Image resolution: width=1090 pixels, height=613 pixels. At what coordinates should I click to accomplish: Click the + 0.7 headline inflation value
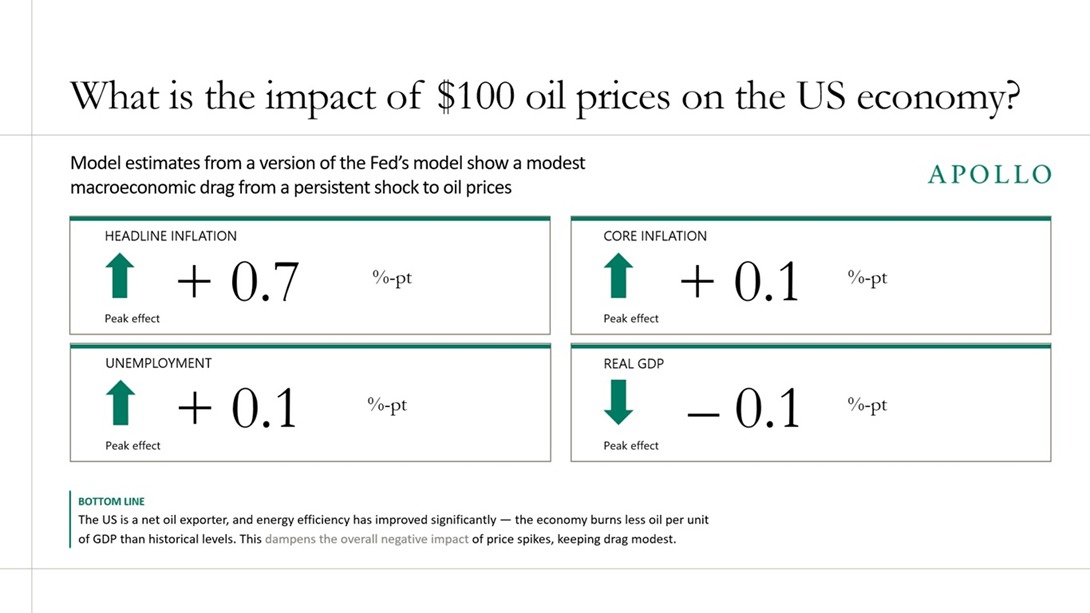click(238, 282)
